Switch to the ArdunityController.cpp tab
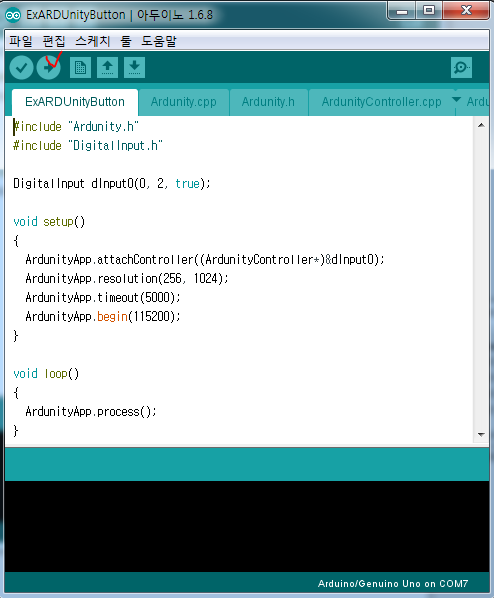The image size is (494, 598). point(381,102)
